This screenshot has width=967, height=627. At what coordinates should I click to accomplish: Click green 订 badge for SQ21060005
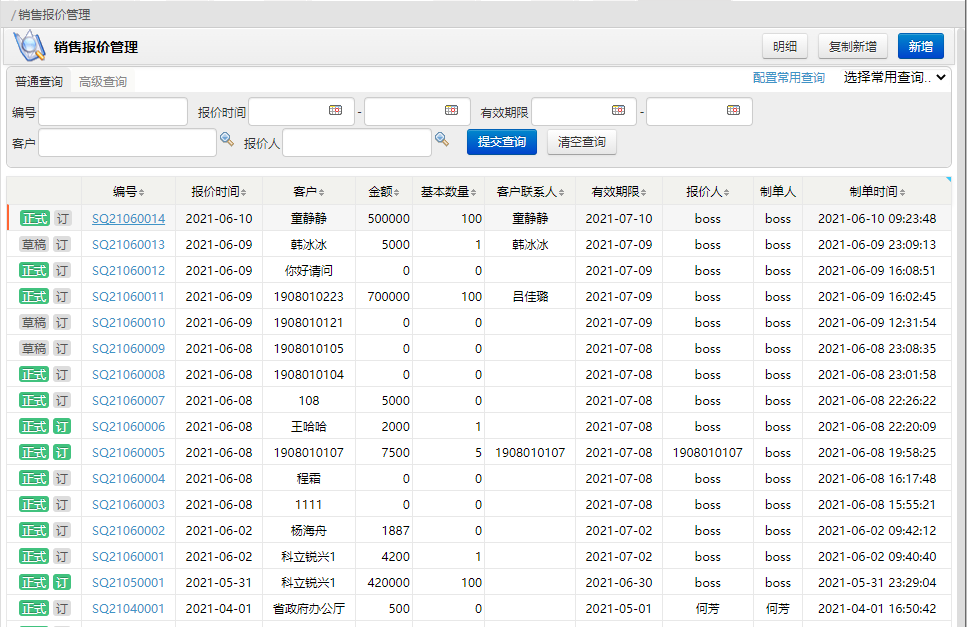[x=62, y=452]
